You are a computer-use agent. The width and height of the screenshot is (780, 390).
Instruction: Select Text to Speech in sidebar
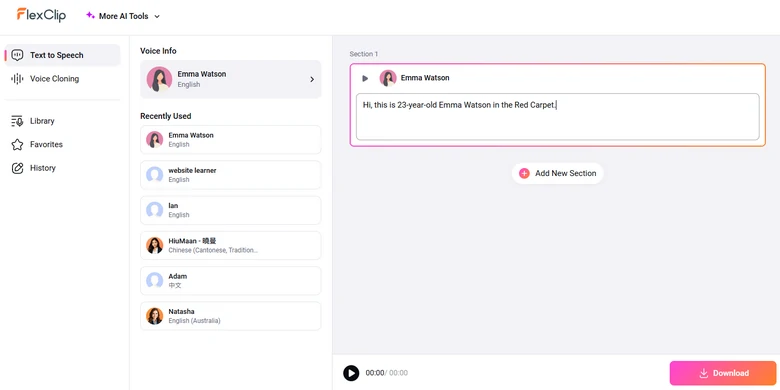[x=62, y=55]
